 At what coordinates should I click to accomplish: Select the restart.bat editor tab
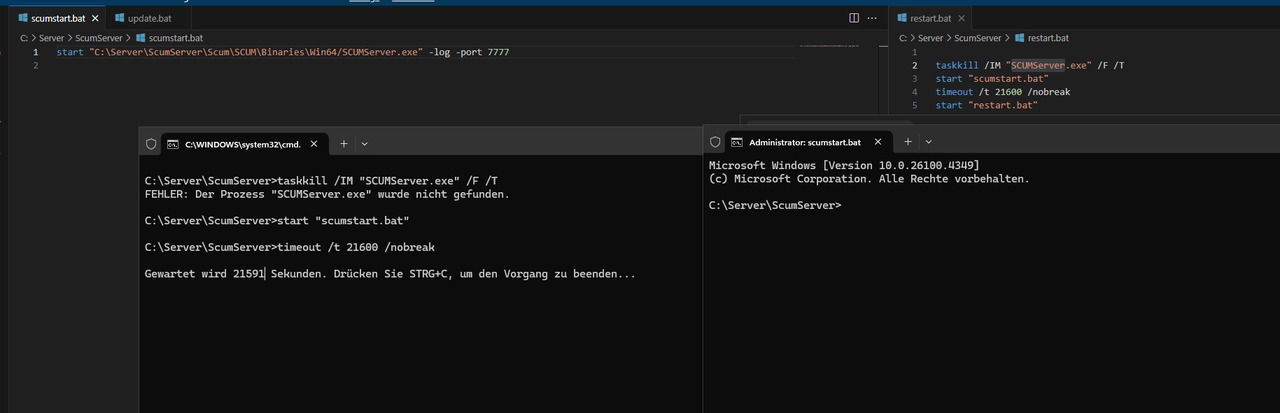click(929, 18)
